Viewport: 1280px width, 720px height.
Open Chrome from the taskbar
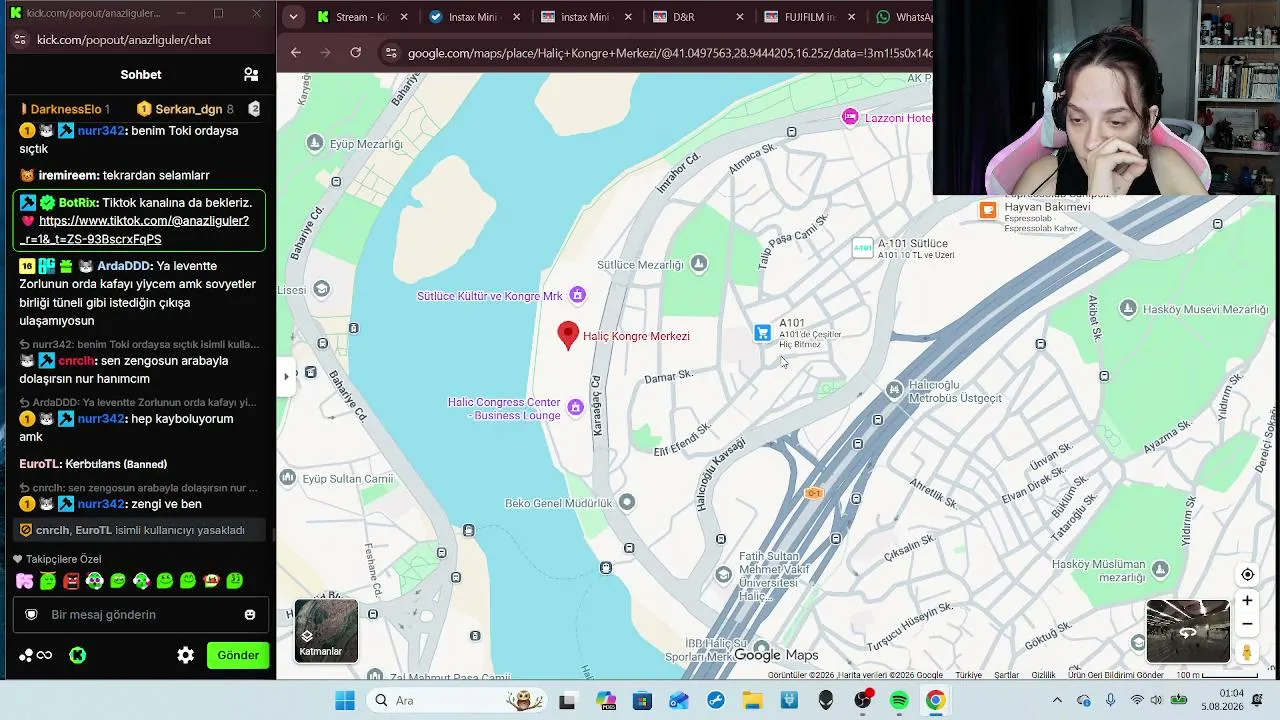tap(935, 701)
